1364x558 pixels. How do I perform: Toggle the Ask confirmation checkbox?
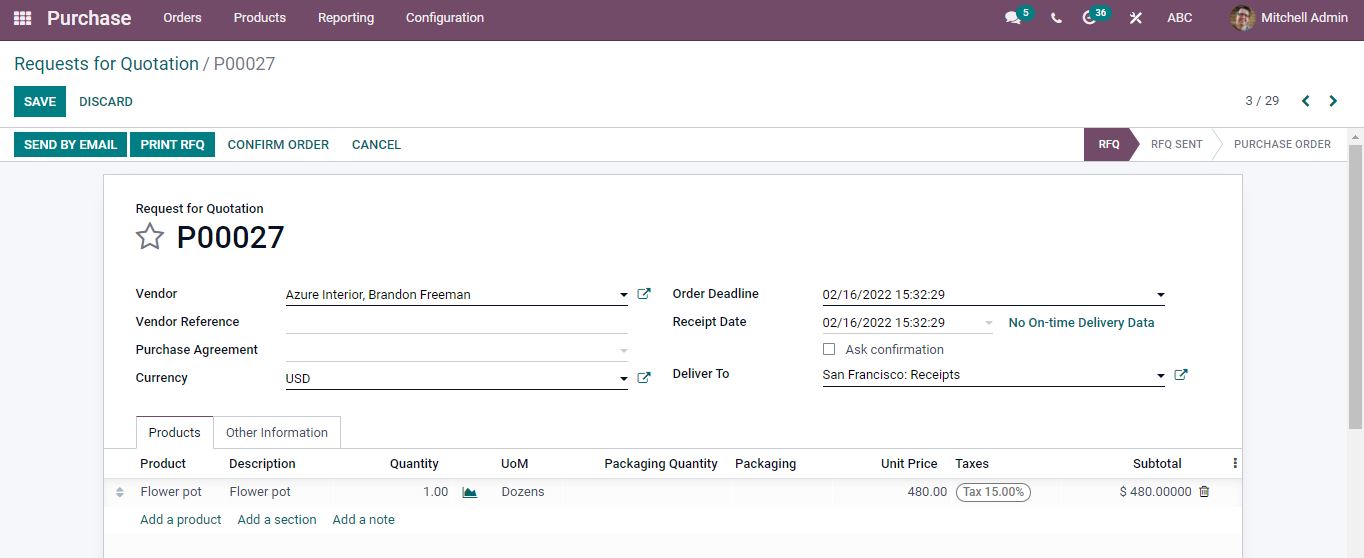pyautogui.click(x=829, y=349)
